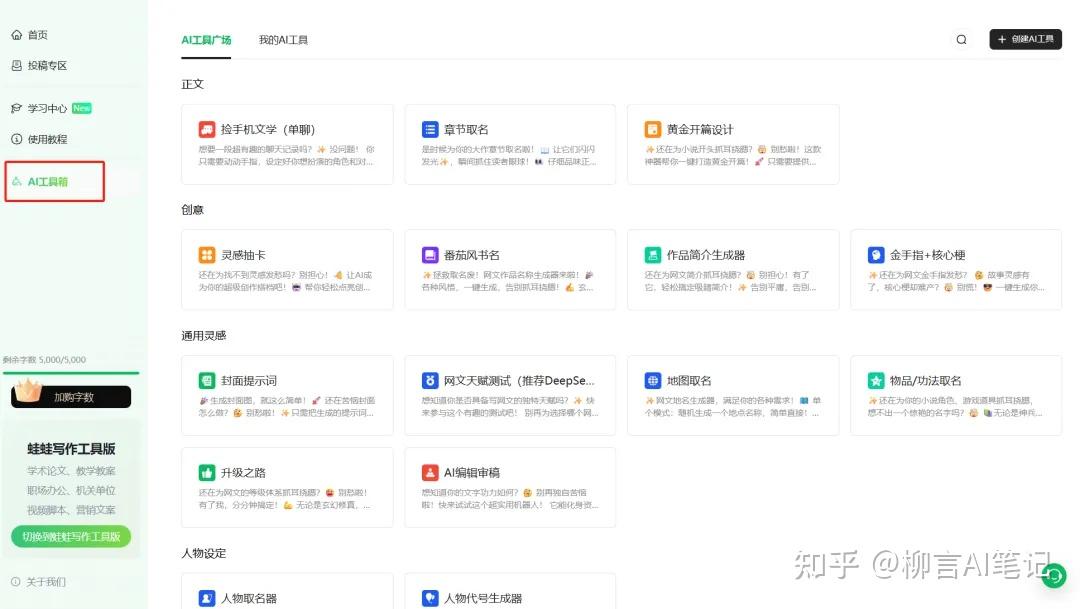1080x609 pixels.
Task: Click the blue 金手指+核心梗 icon
Action: (875, 255)
